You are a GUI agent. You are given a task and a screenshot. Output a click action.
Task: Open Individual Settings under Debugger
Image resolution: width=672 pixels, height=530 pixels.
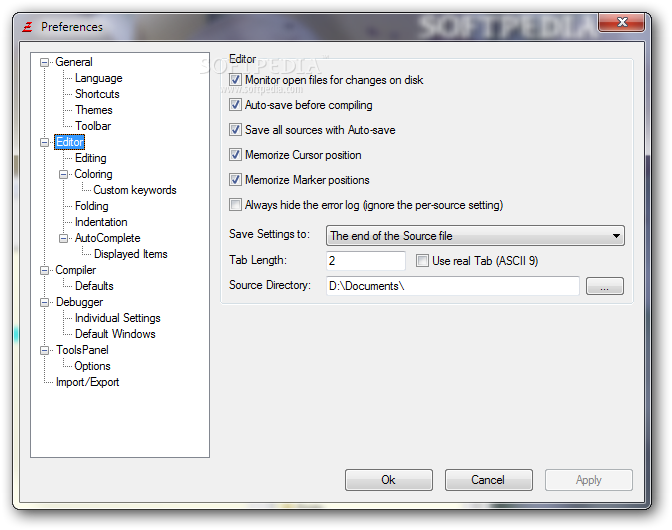click(x=118, y=318)
